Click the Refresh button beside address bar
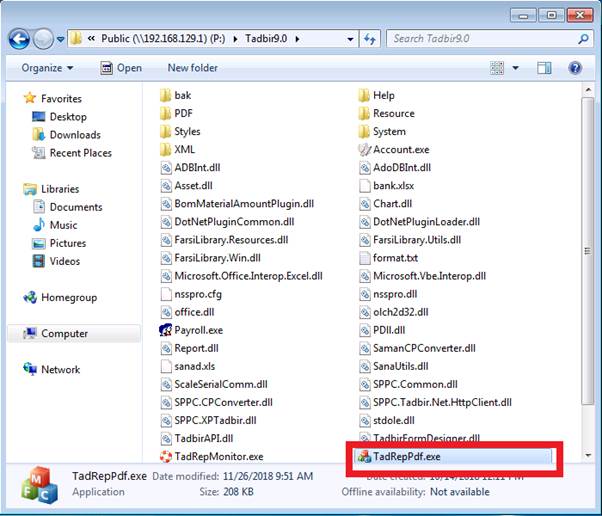 (x=370, y=39)
